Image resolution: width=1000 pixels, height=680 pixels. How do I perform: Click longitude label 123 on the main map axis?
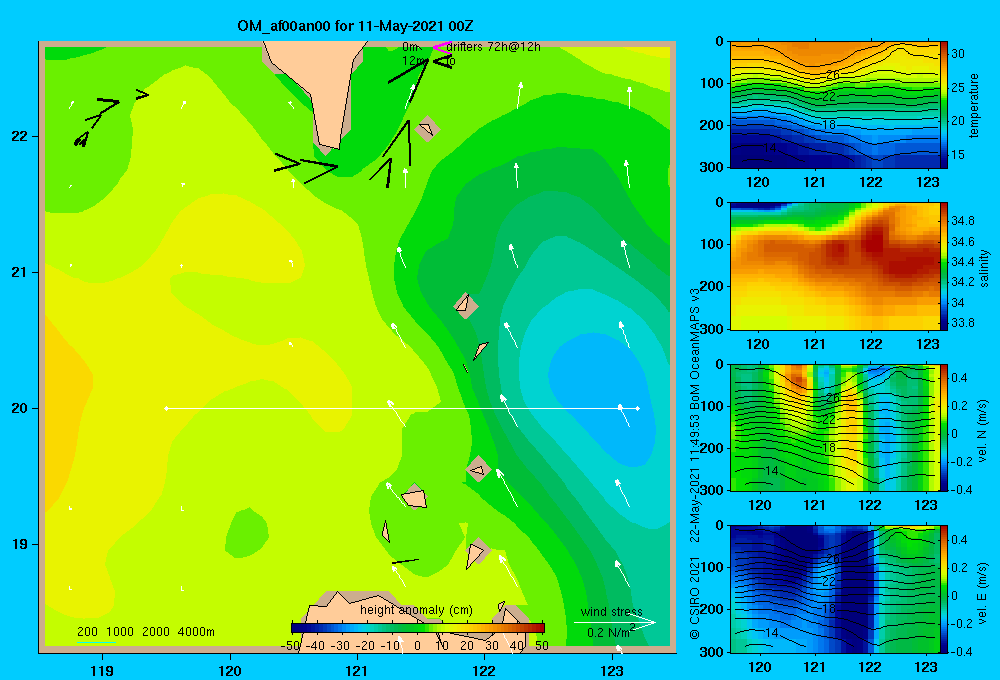tap(612, 671)
